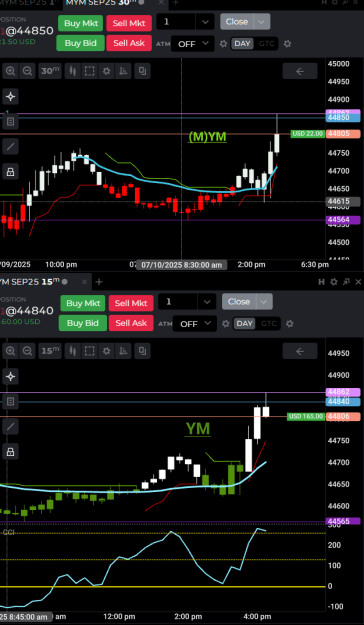Viewport: 364px width, 625px height.
Task: Add a new tab beside MYM SEP25 30m
Action: [175, 2]
